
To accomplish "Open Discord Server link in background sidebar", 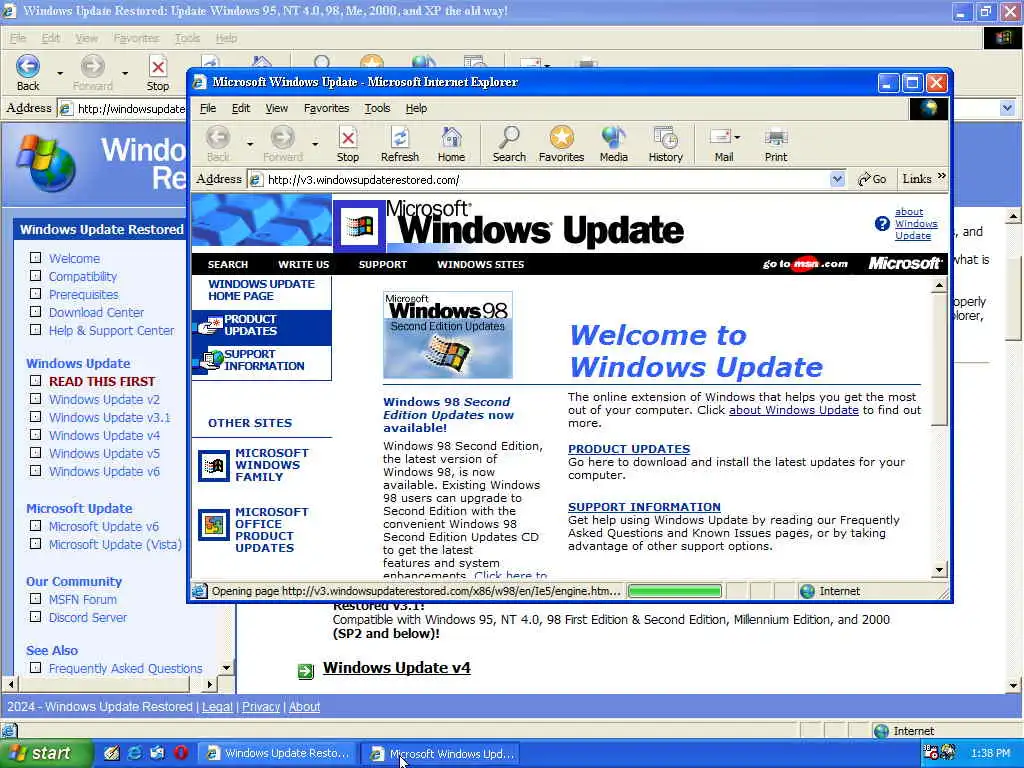I will (88, 618).
